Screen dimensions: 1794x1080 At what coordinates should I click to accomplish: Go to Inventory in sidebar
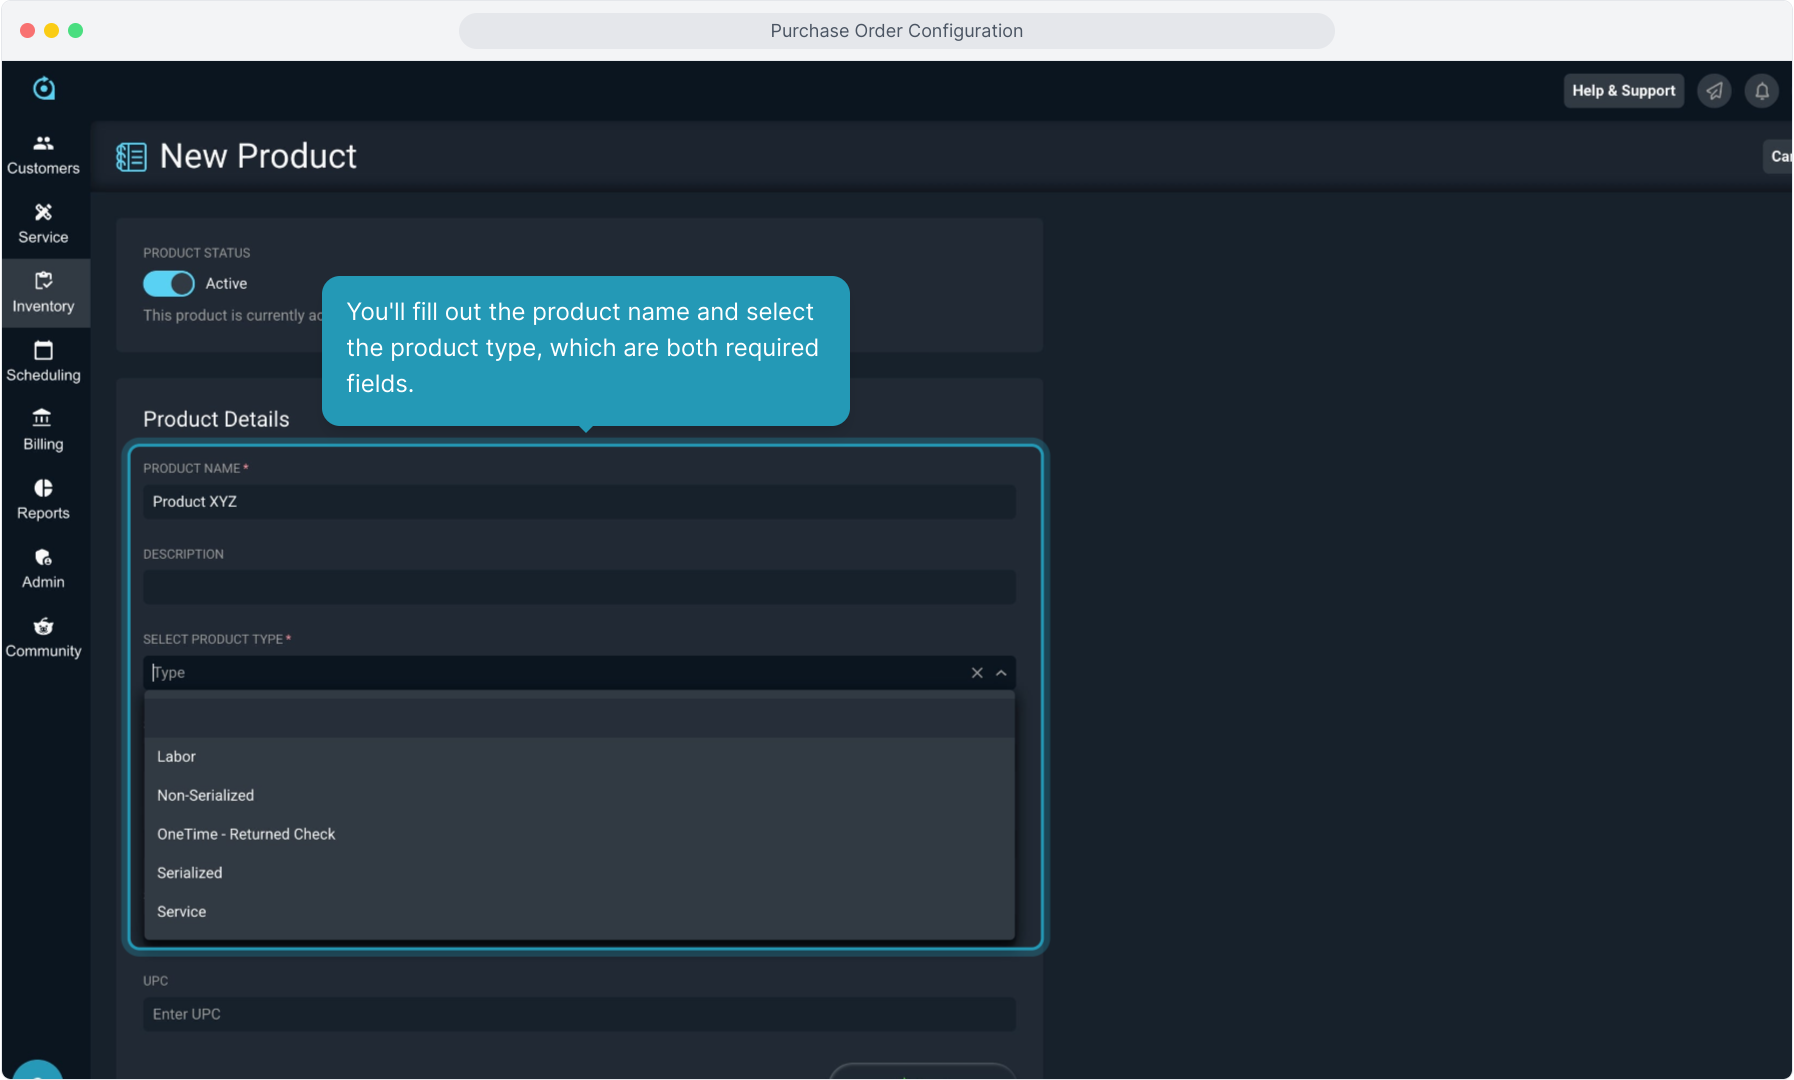pyautogui.click(x=44, y=292)
